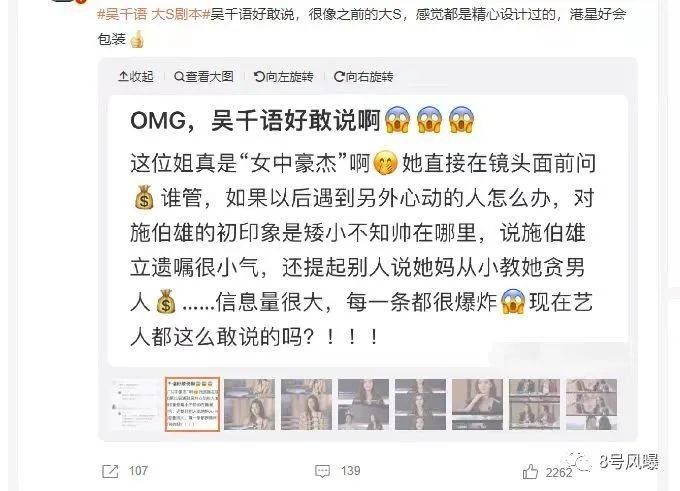Screen dimensions: 680x491
Task: Select the first faded thumbnail in strip
Action: tap(135, 405)
